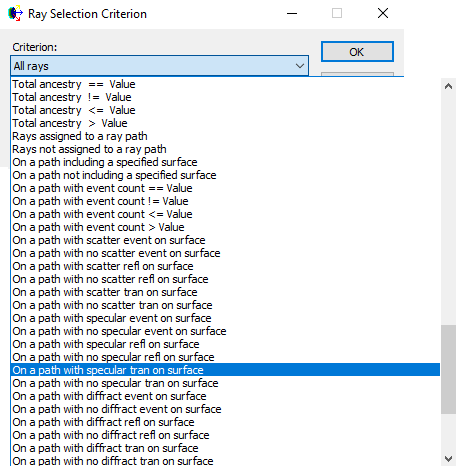Image resolution: width=456 pixels, height=466 pixels.
Task: Close the Ray Selection Criterion dialog
Action: (x=383, y=13)
